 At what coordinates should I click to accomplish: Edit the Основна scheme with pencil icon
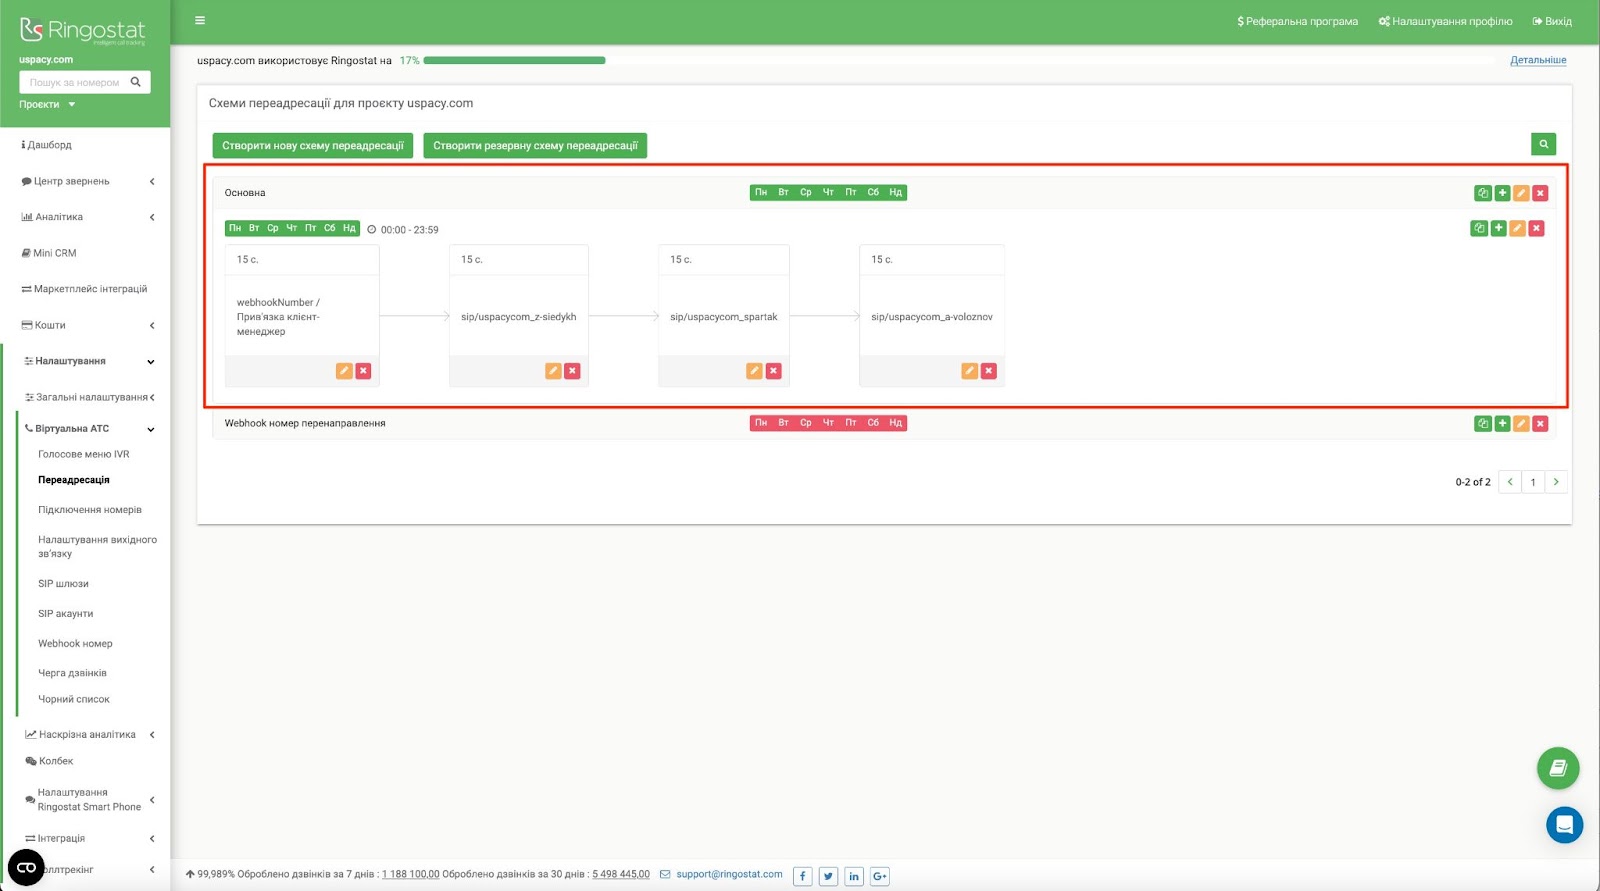1521,193
